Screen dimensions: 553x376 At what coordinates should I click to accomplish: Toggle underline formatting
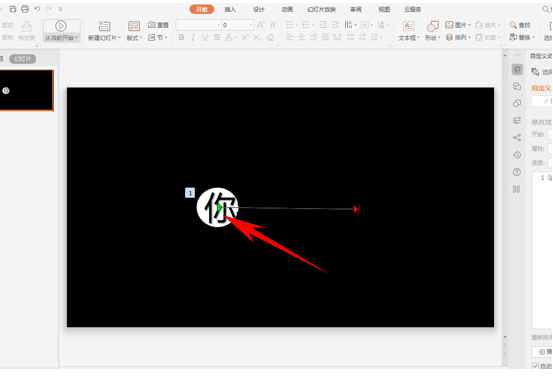click(205, 37)
